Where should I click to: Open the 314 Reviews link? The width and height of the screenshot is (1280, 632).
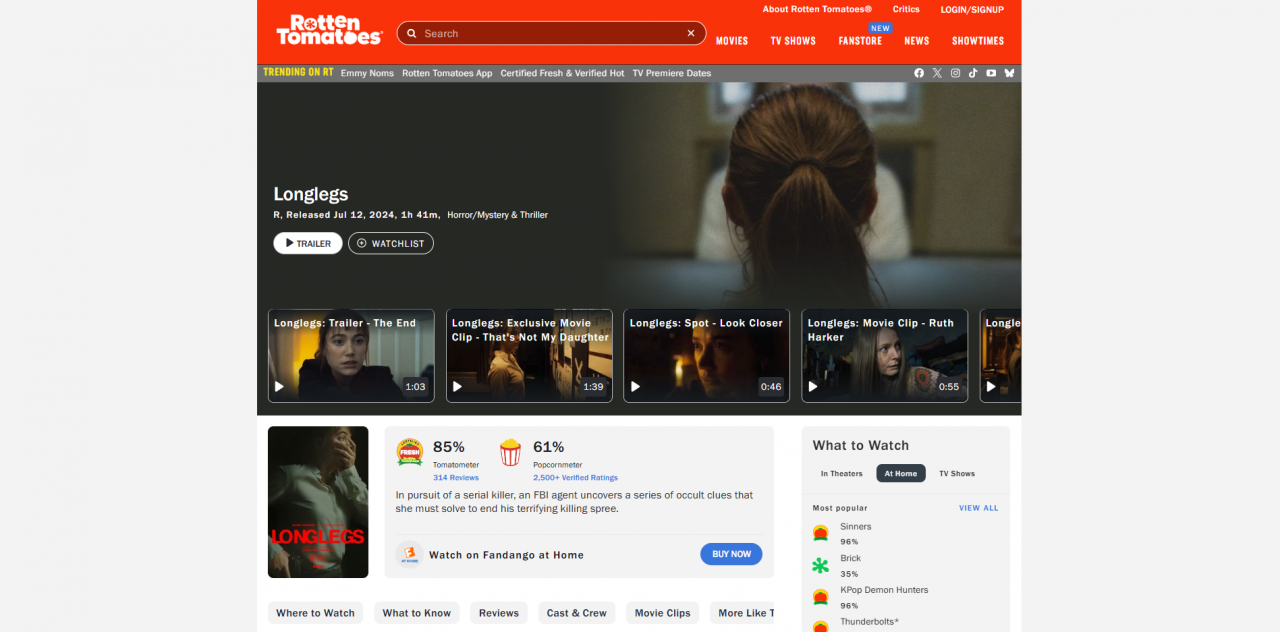click(x=456, y=478)
